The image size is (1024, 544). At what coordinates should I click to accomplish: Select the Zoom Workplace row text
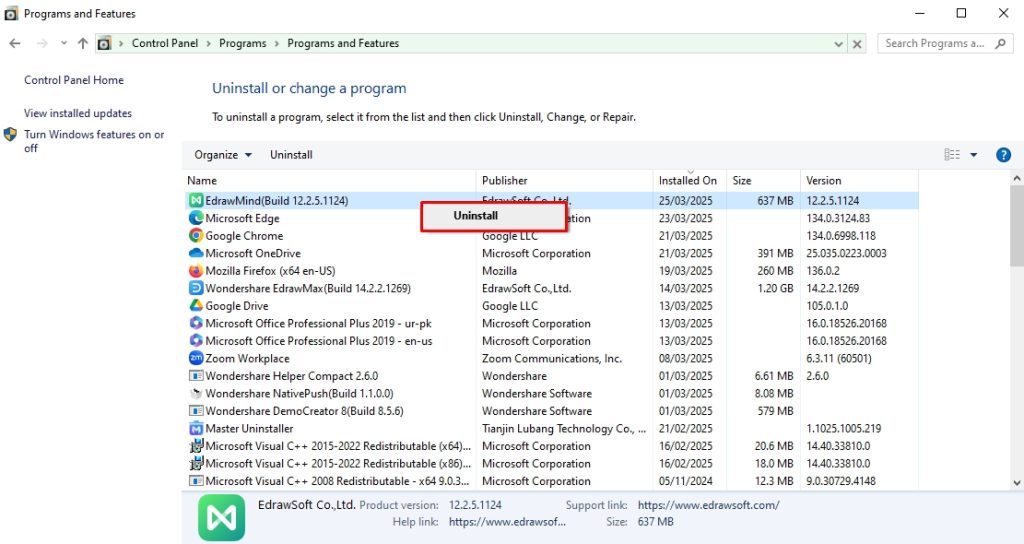(x=247, y=359)
